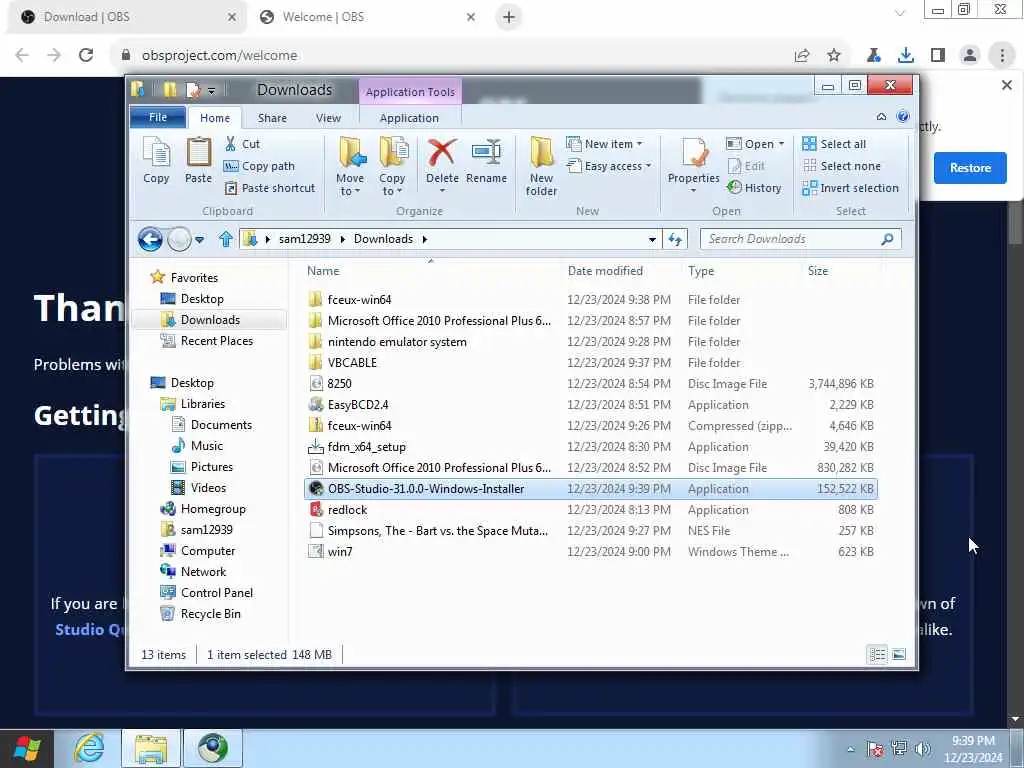
Task: Click Invert selection
Action: click(850, 188)
